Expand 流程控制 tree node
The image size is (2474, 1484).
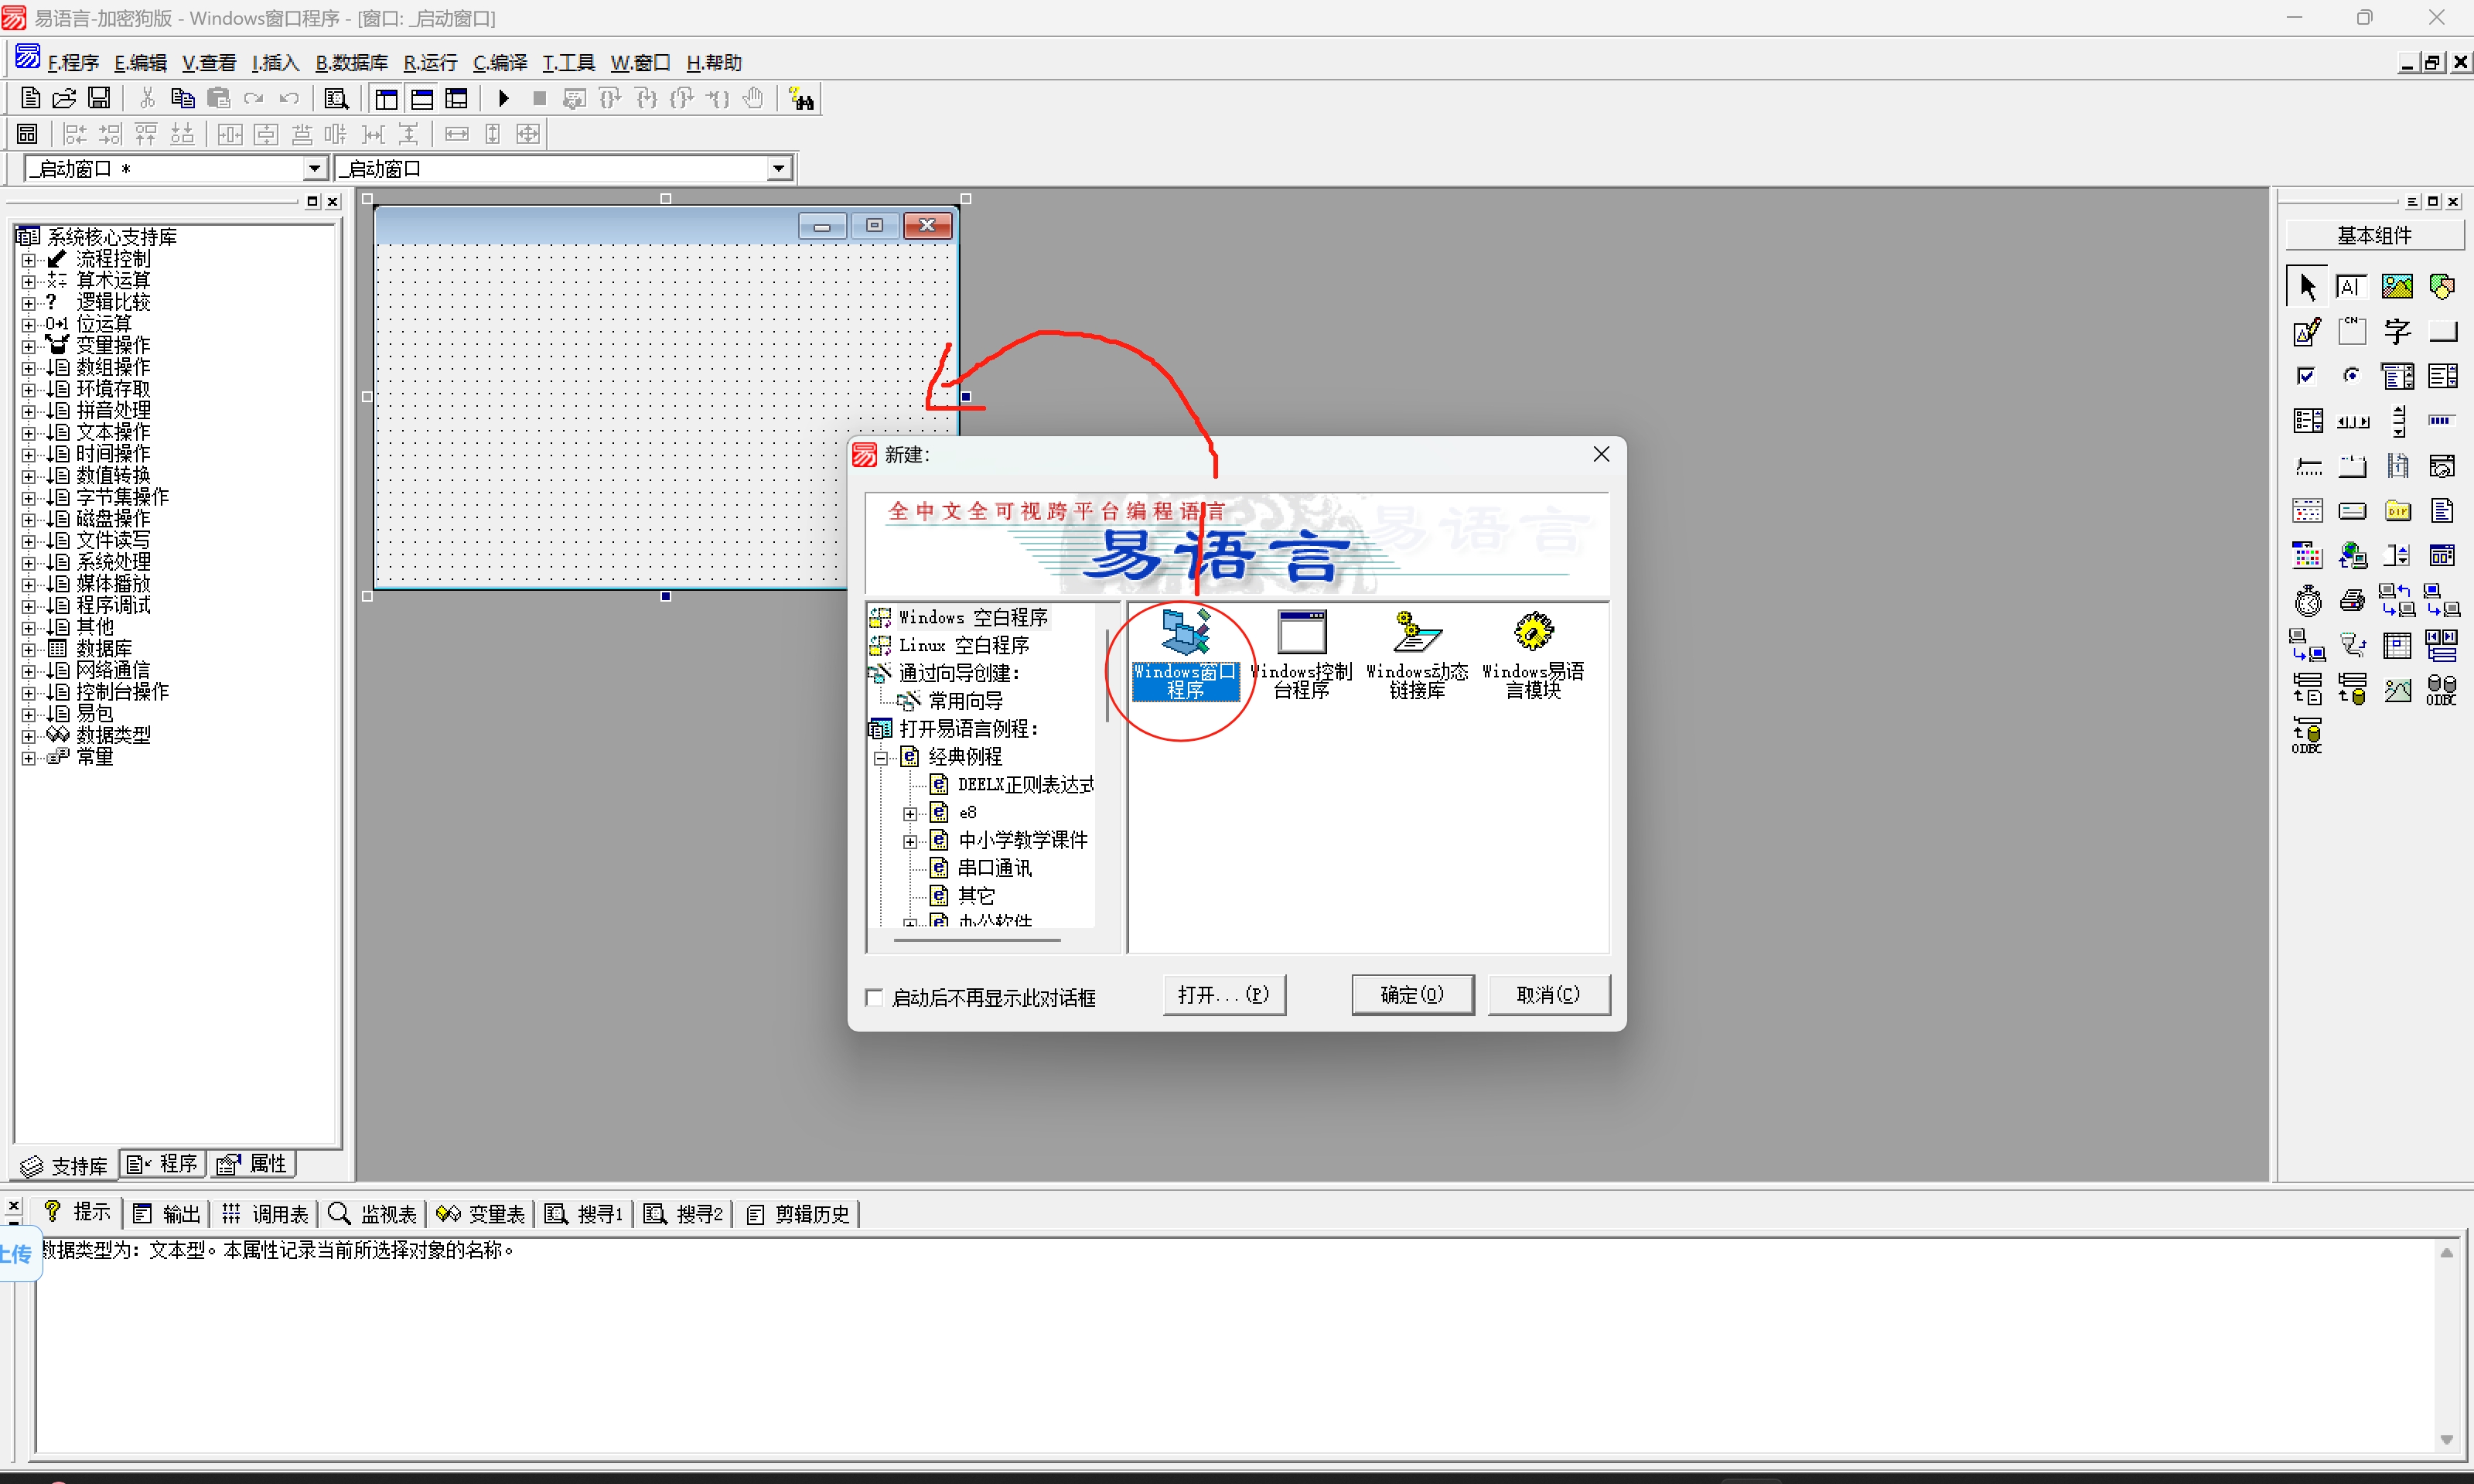pos(29,260)
